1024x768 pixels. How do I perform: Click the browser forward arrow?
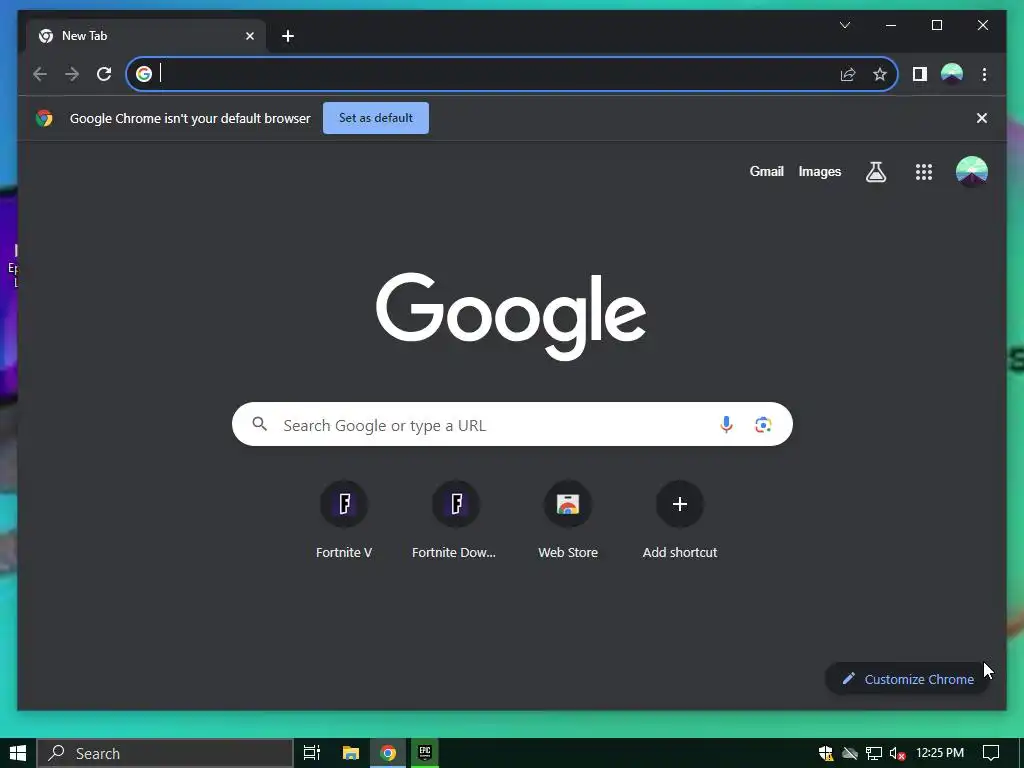72,74
